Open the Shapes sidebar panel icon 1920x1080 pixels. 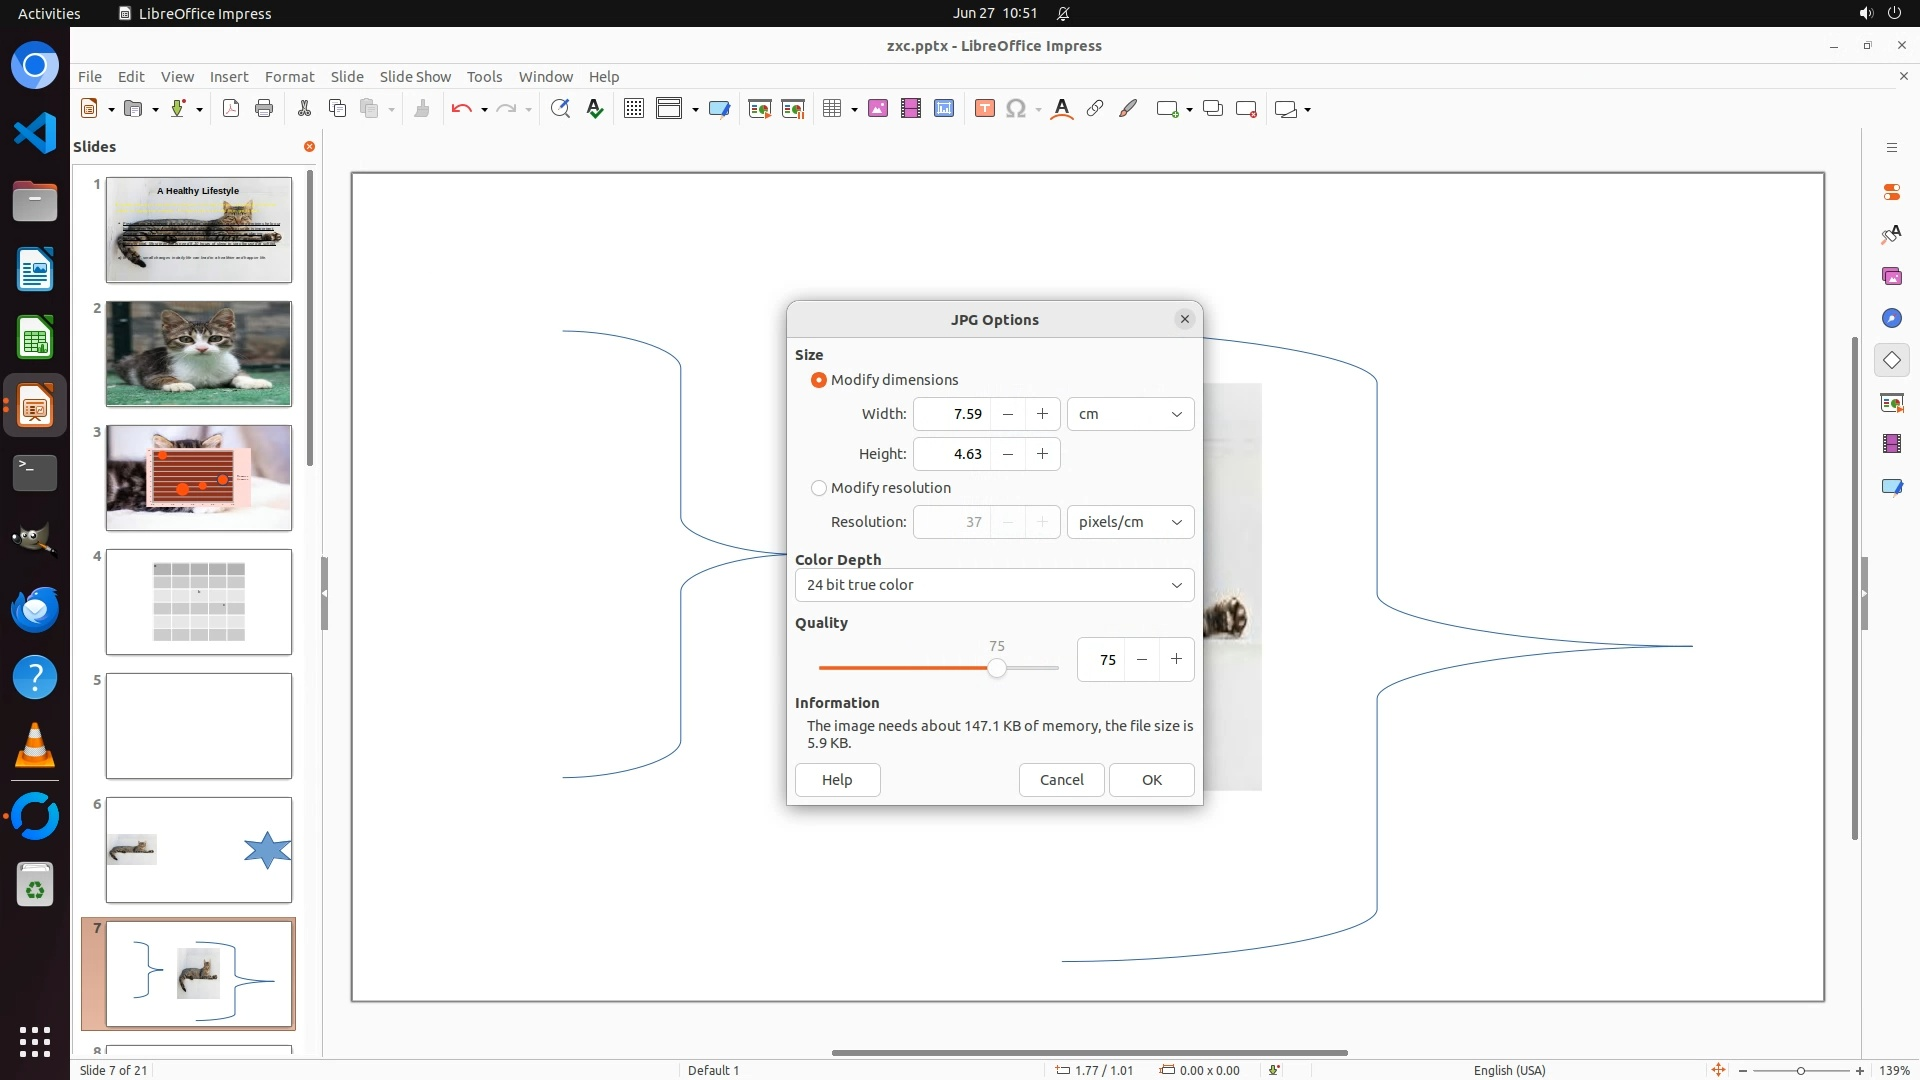pyautogui.click(x=1891, y=360)
